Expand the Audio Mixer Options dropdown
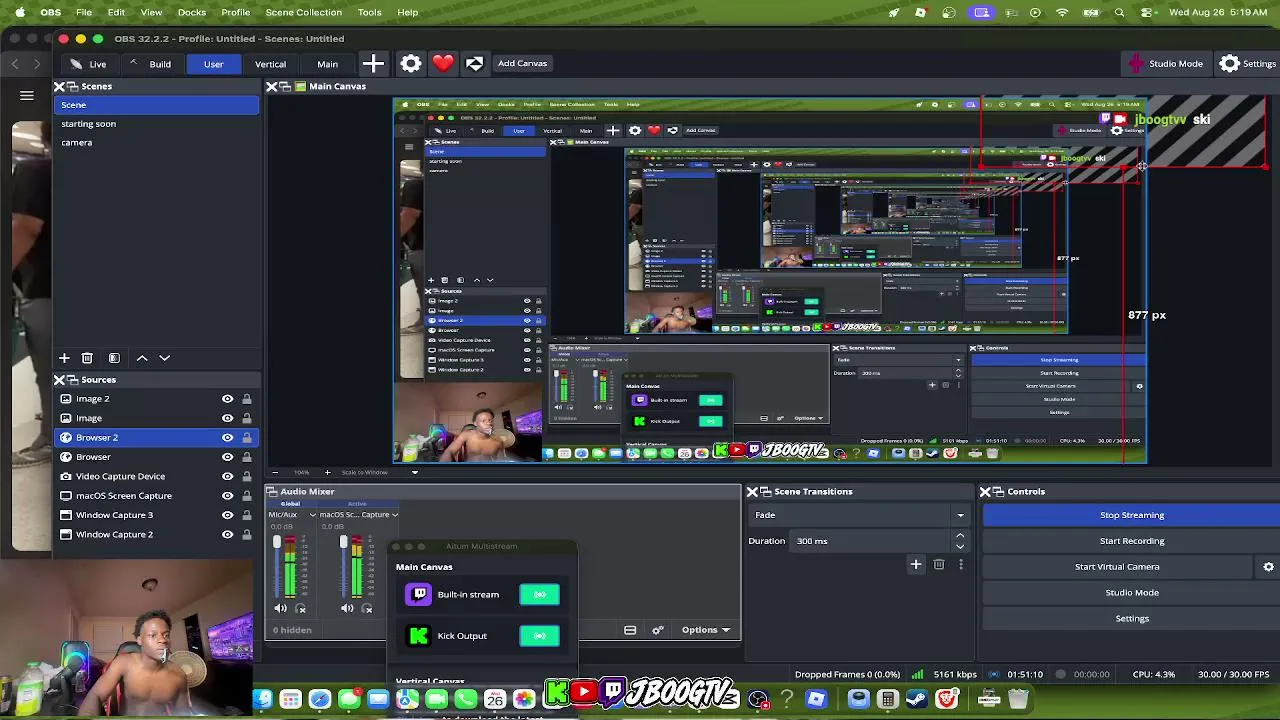The height and width of the screenshot is (720, 1280). 706,630
